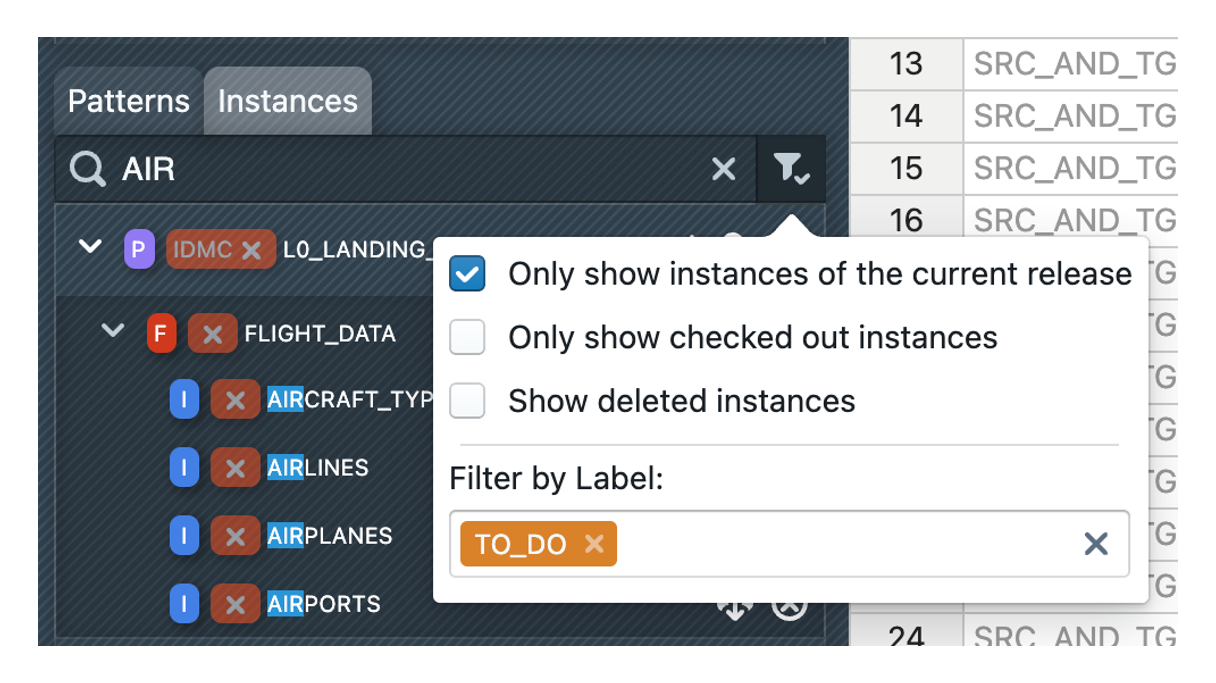
Task: Collapse the FLIGHT_DATA folder
Action: click(x=113, y=331)
